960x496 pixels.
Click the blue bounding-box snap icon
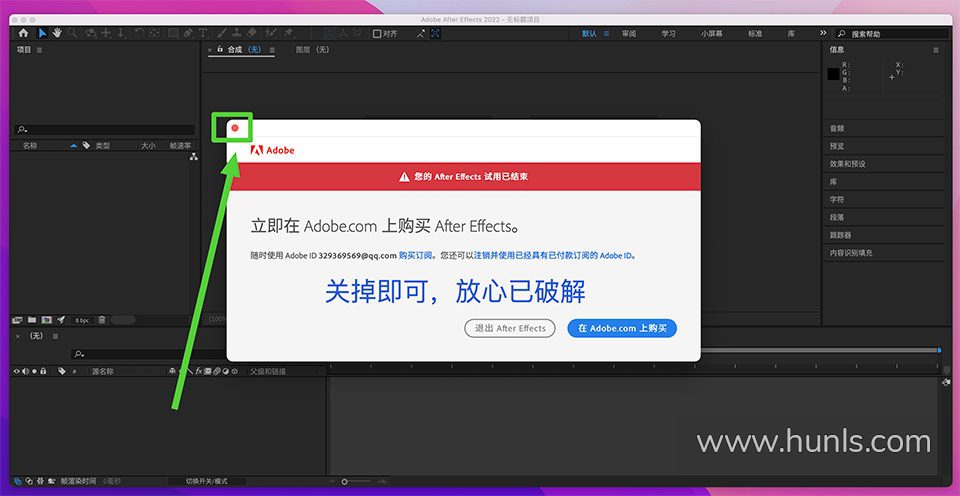pyautogui.click(x=435, y=34)
